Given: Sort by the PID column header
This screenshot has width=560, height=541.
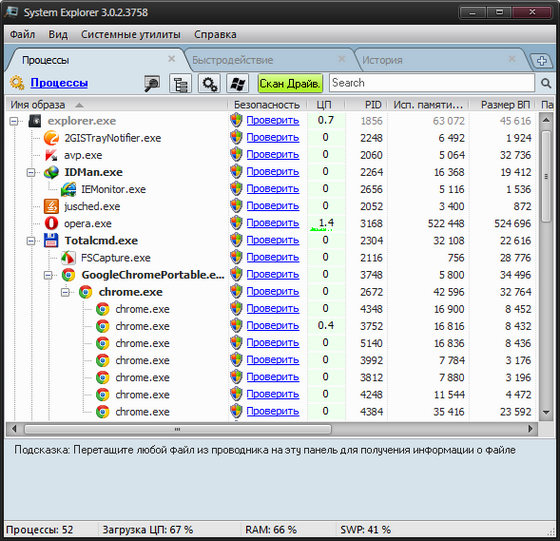Looking at the screenshot, I should tap(367, 105).
